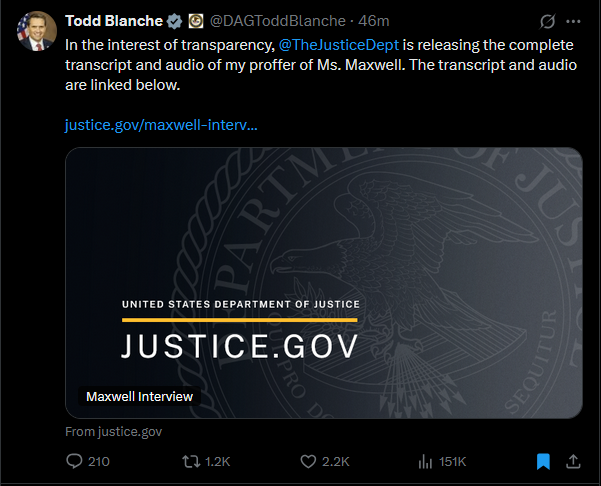Open the Todd Blanche display name
601x486 pixels.
tap(113, 21)
